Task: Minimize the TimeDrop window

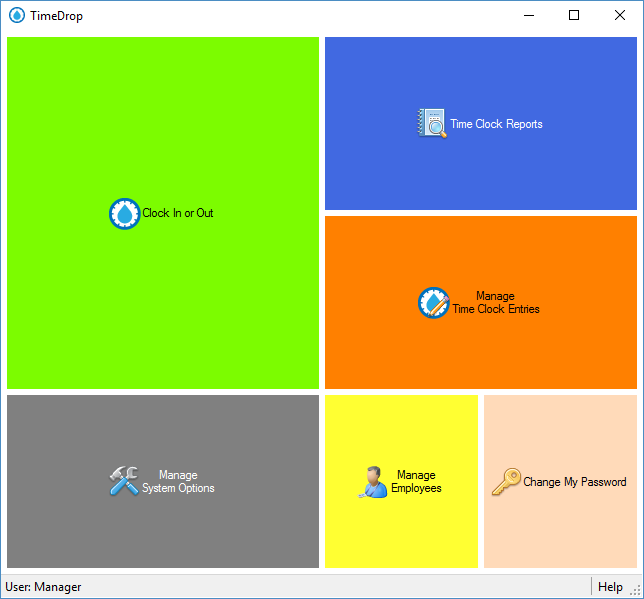Action: point(529,16)
